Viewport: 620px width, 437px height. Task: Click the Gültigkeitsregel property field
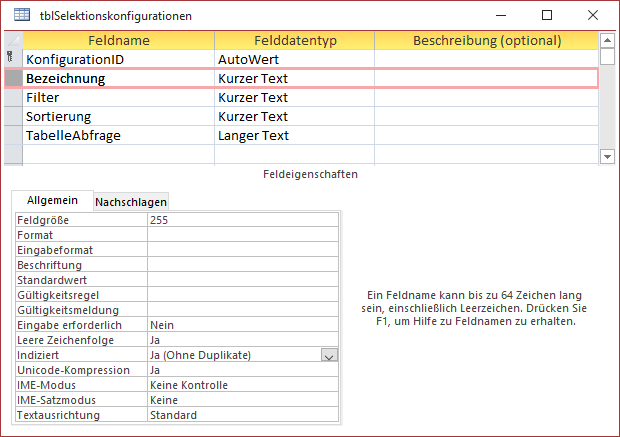tap(243, 295)
